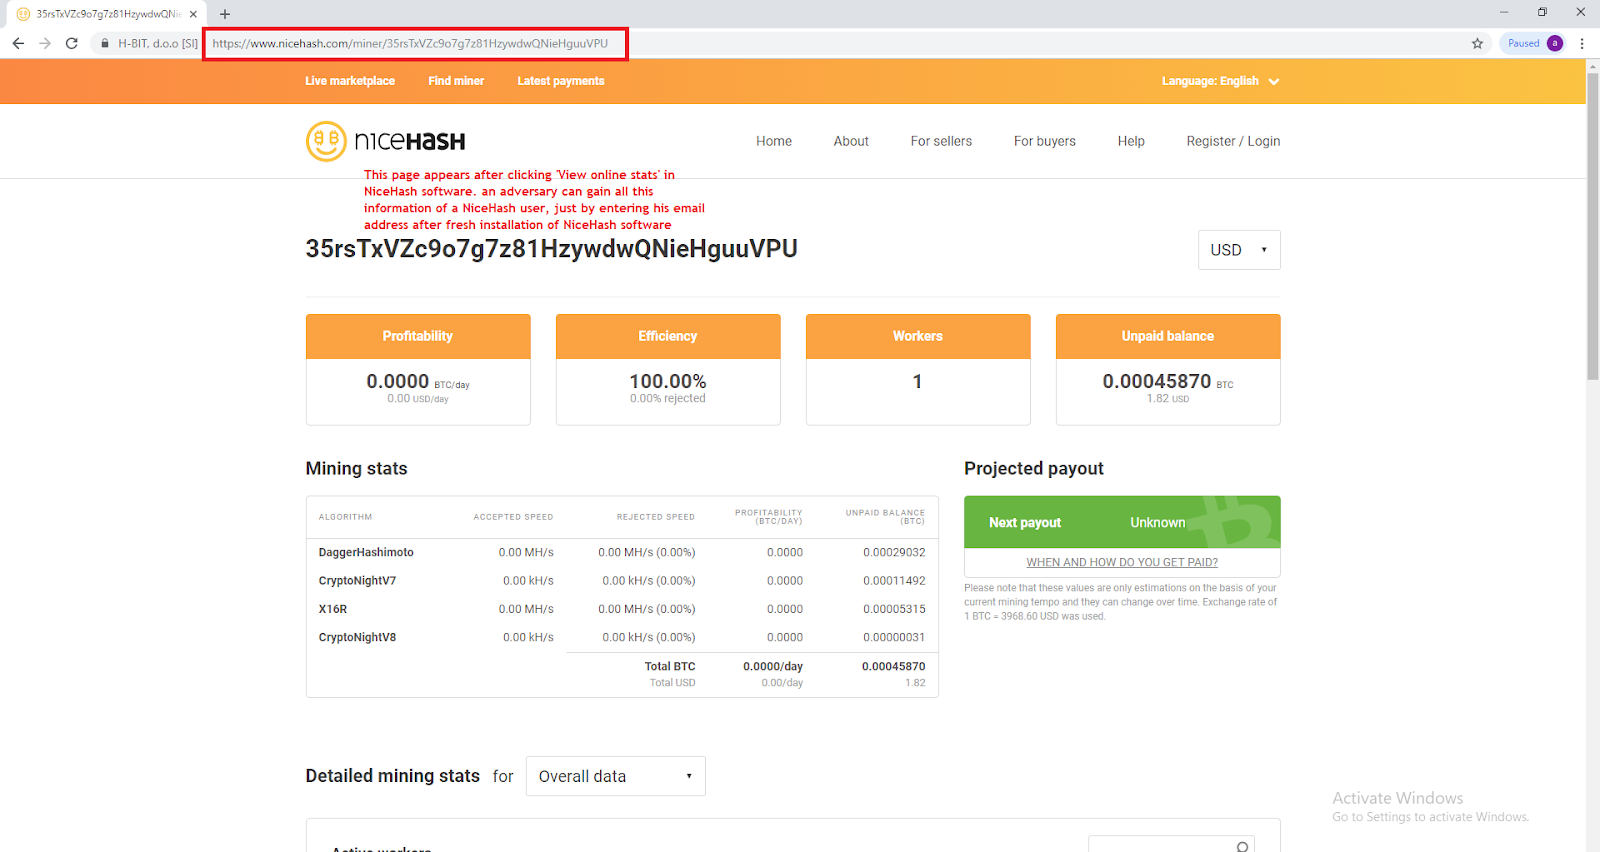Open the Find miner page
This screenshot has height=852, width=1600.
click(456, 81)
